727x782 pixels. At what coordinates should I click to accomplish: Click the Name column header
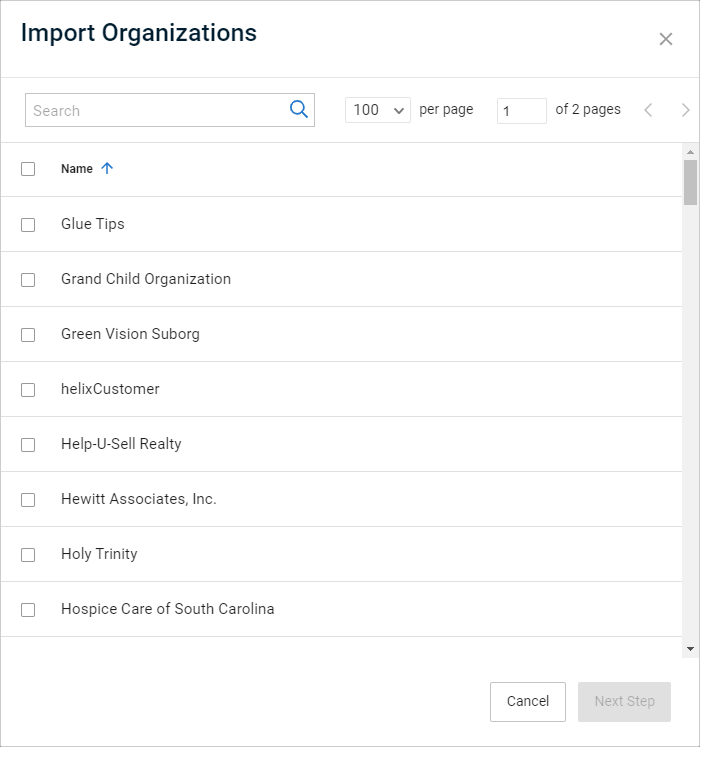pyautogui.click(x=77, y=169)
